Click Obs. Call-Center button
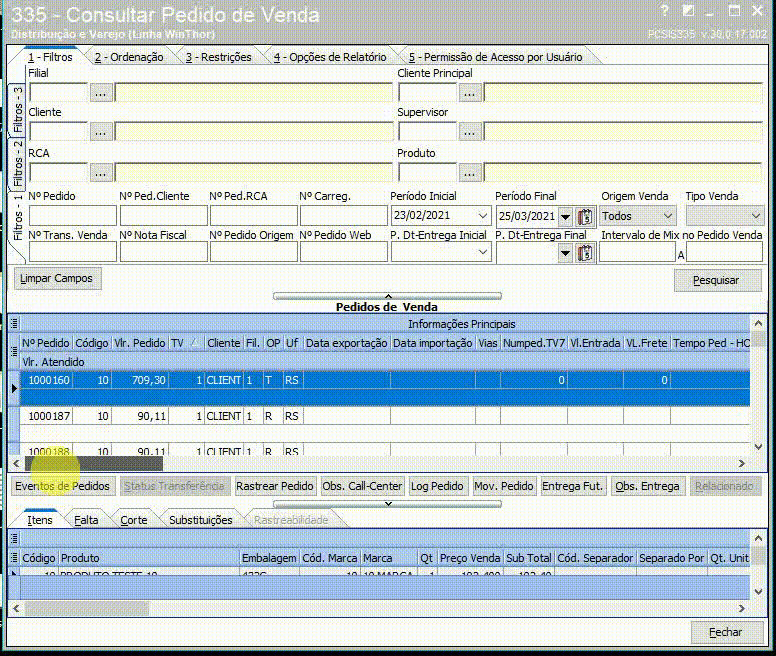 362,486
